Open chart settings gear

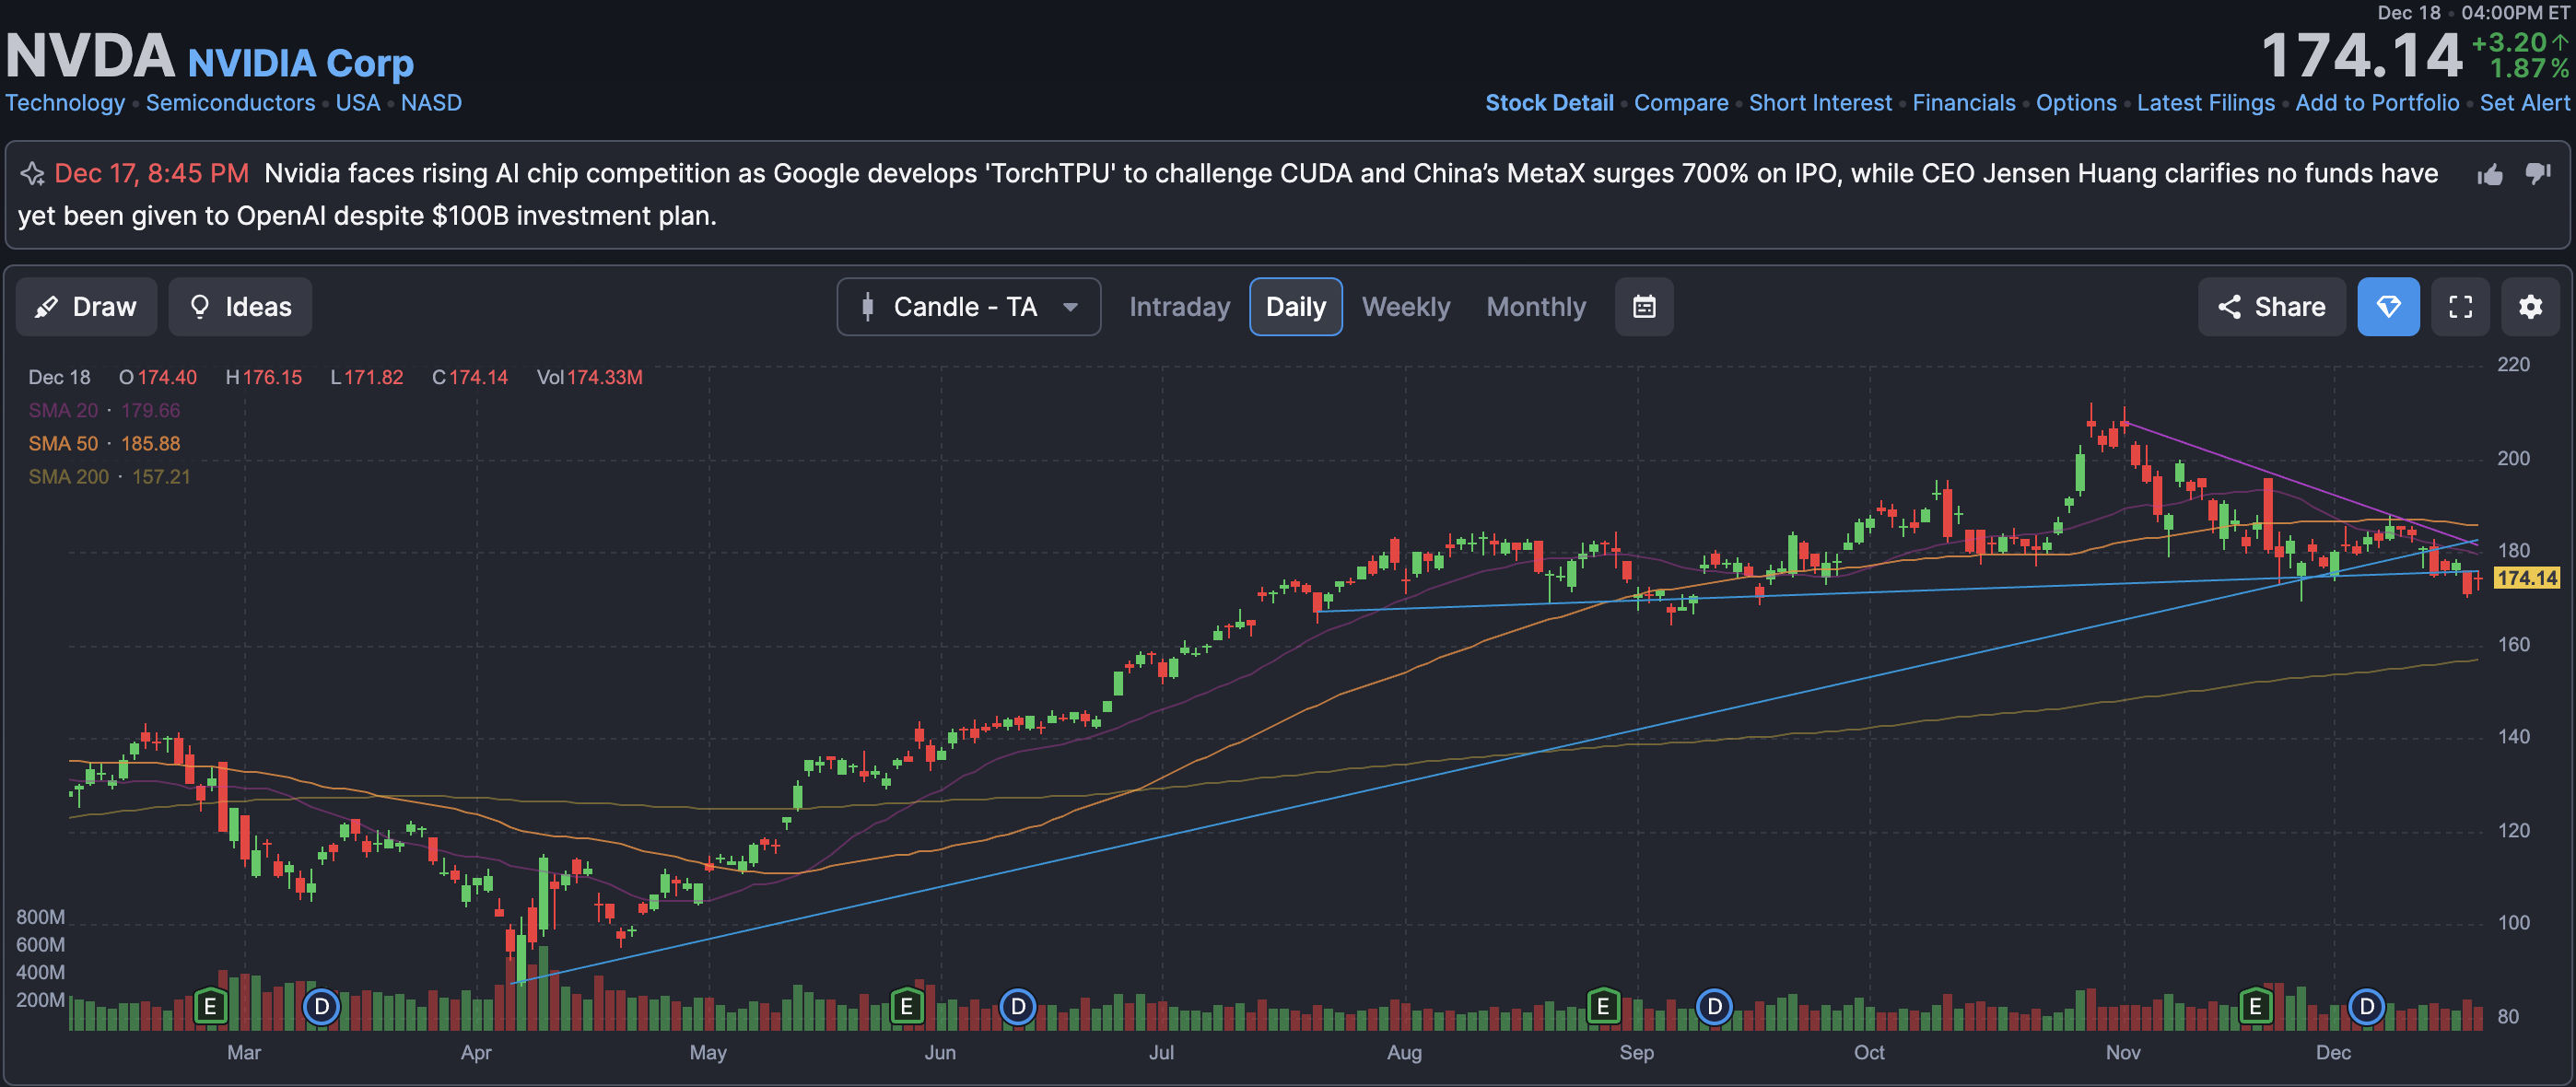tap(2530, 307)
